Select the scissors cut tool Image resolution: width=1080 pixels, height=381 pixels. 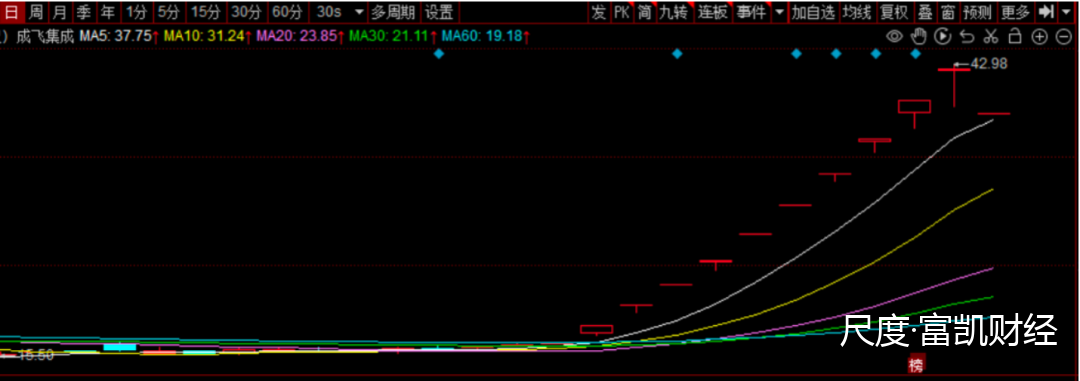coord(991,37)
